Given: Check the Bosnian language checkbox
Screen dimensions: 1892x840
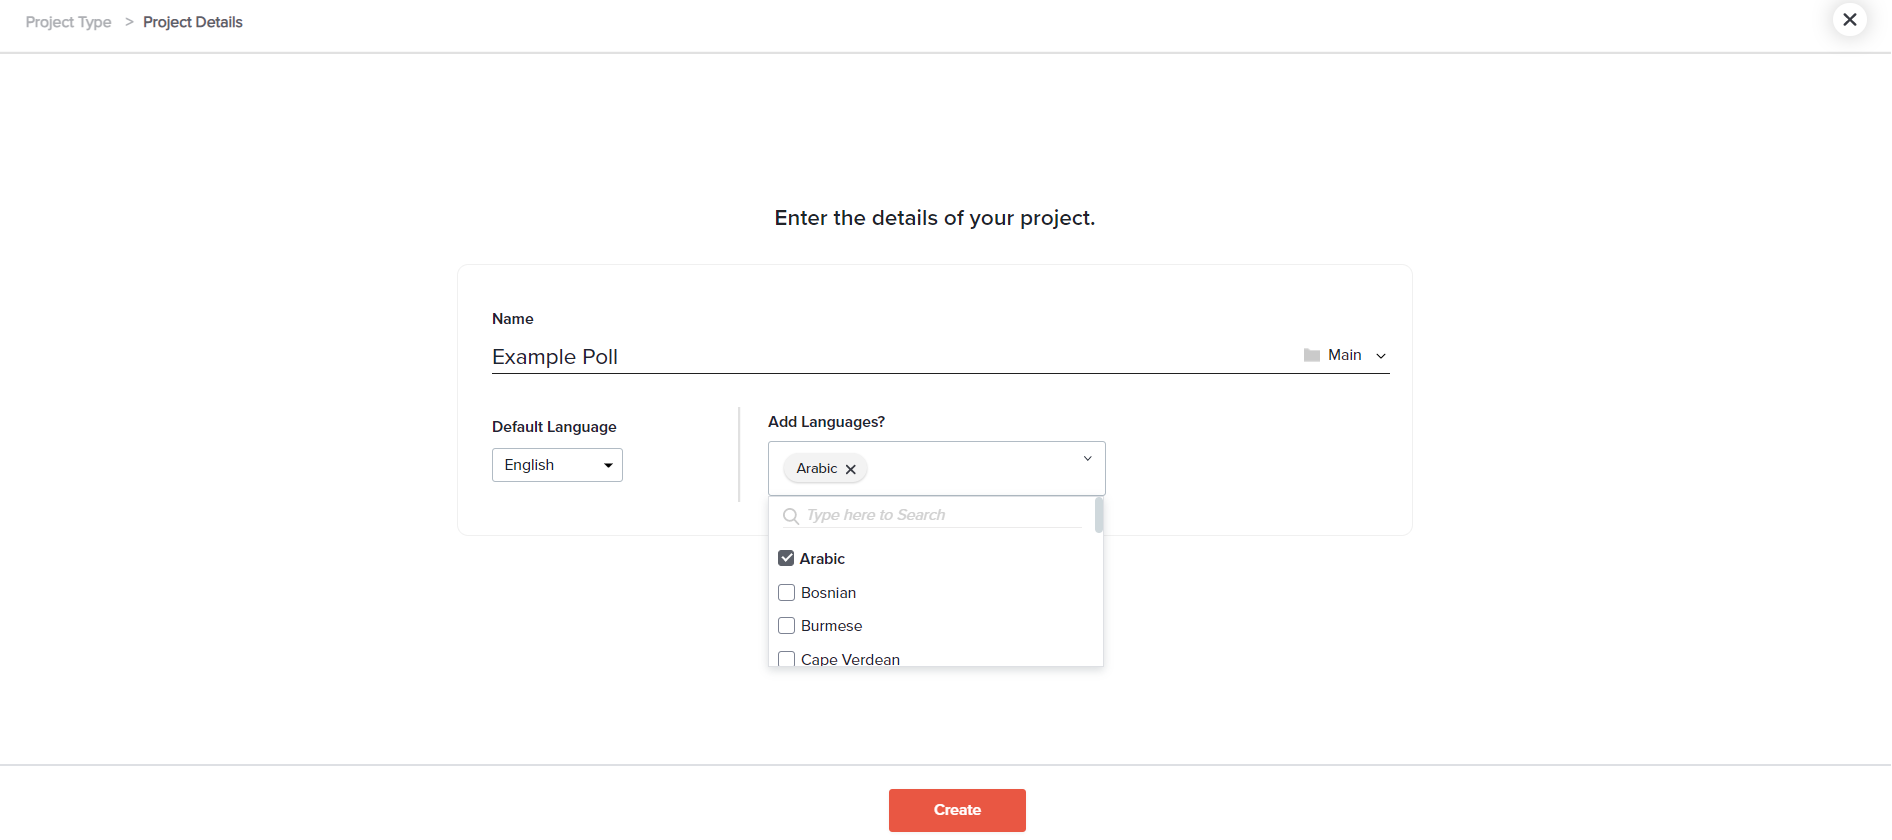Looking at the screenshot, I should tap(786, 593).
